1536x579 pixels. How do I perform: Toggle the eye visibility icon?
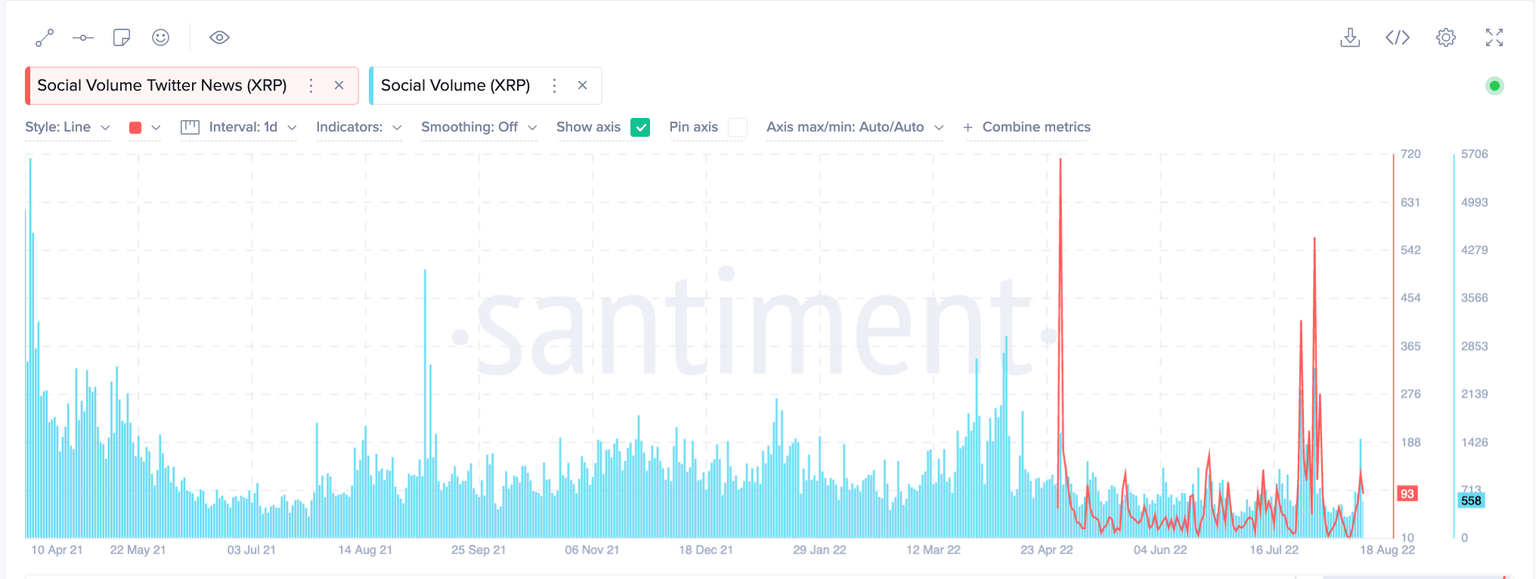point(219,38)
